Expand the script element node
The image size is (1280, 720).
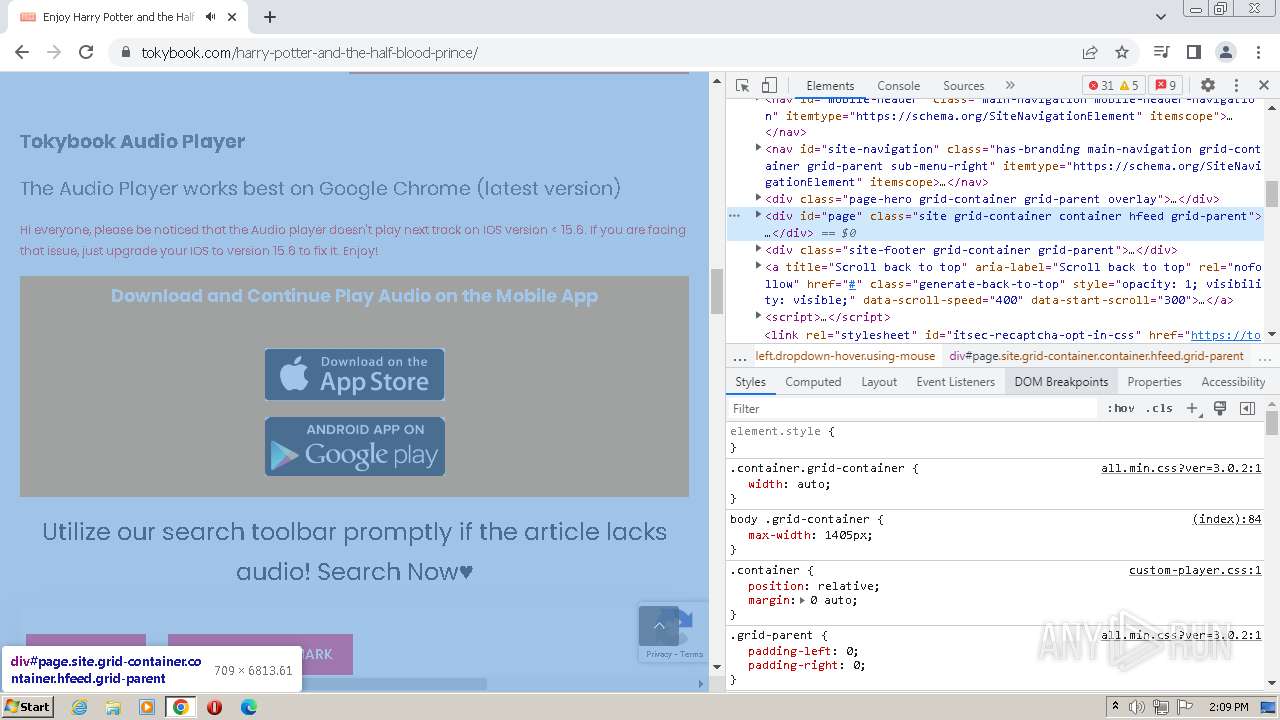tap(758, 316)
